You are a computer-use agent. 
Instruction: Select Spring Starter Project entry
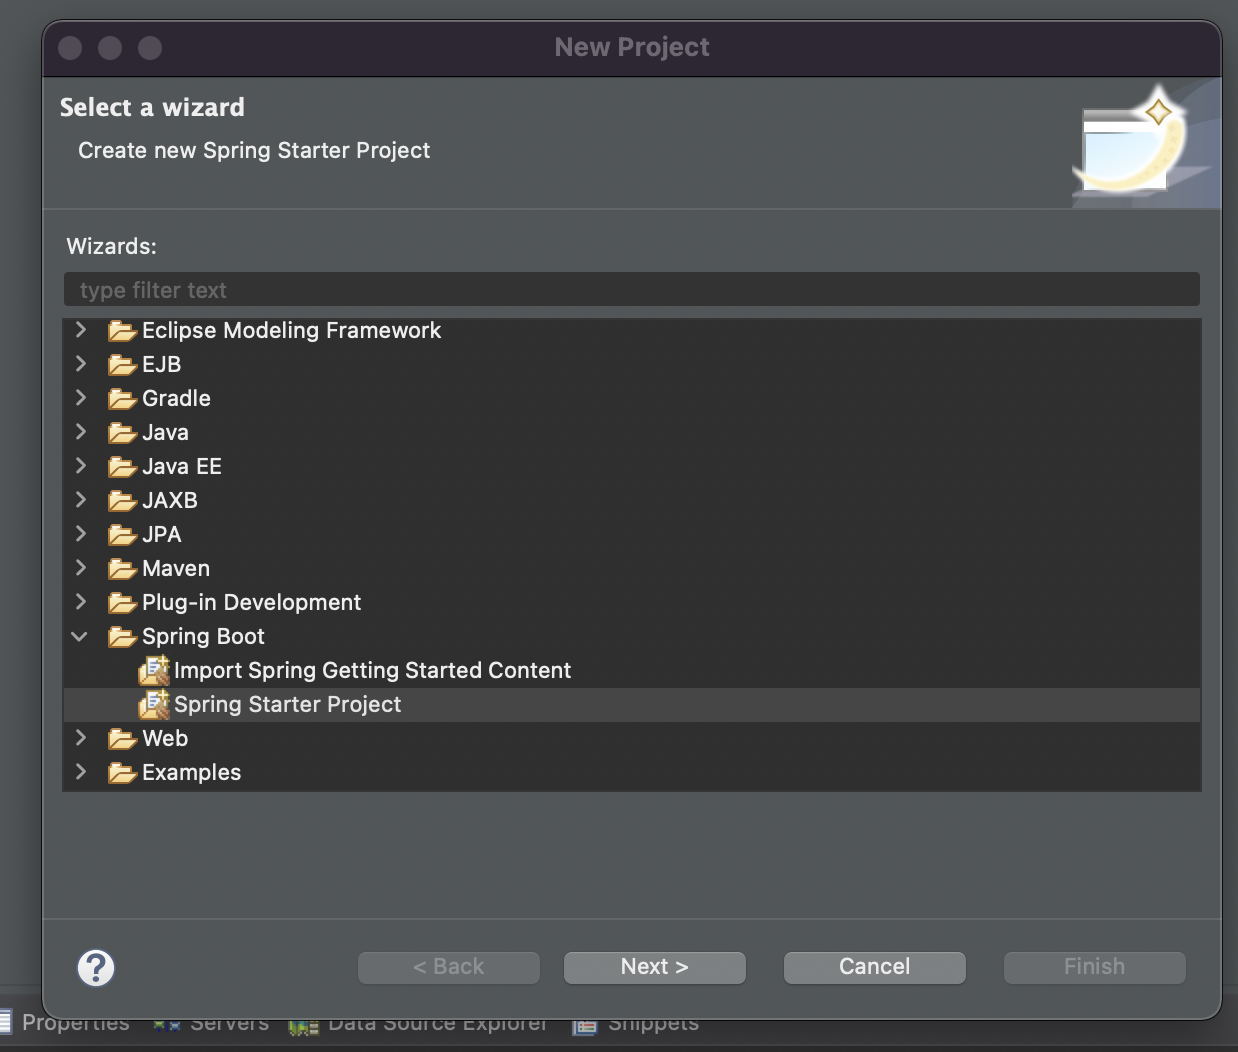[x=287, y=705]
